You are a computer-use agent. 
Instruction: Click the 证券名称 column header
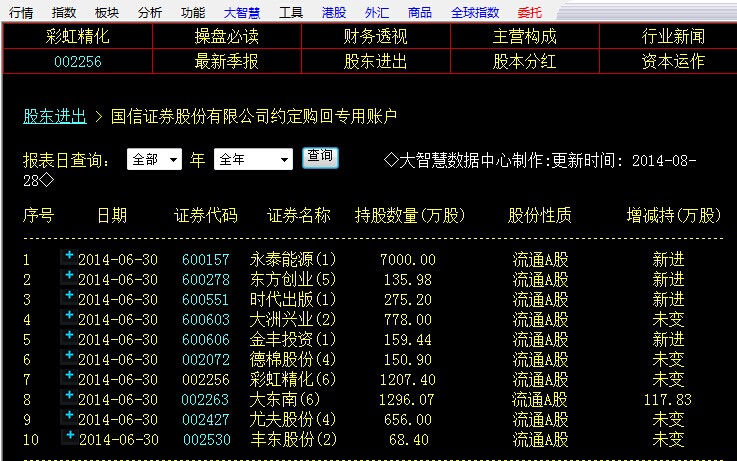(x=298, y=215)
